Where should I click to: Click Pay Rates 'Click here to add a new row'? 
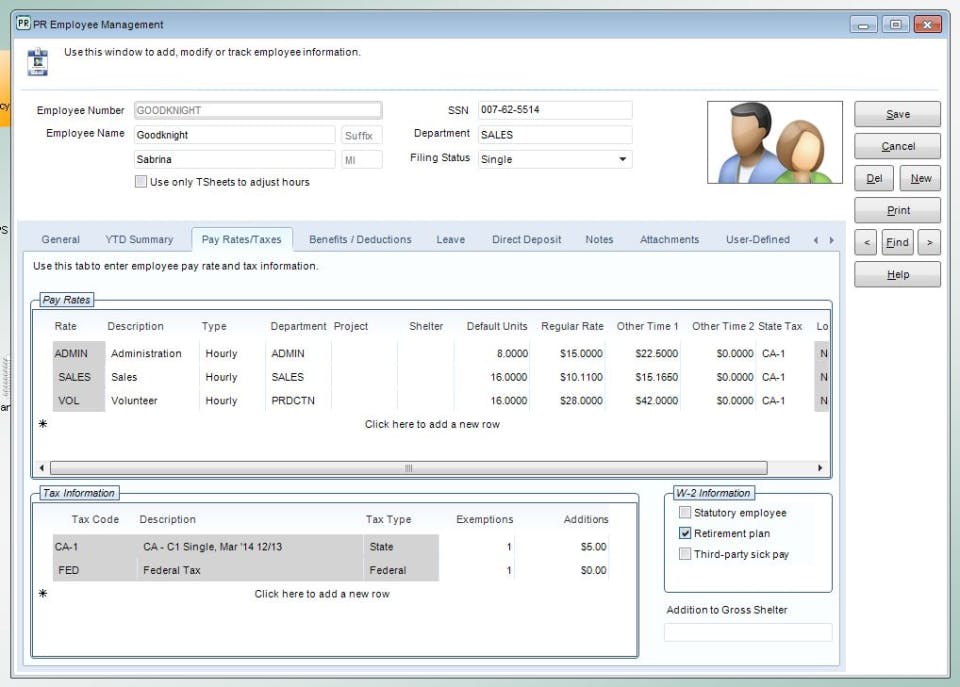click(x=432, y=424)
